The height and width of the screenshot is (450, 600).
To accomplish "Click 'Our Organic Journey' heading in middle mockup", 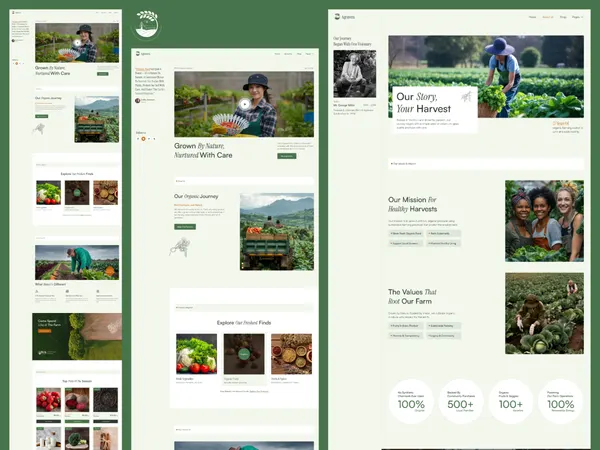I will (196, 196).
